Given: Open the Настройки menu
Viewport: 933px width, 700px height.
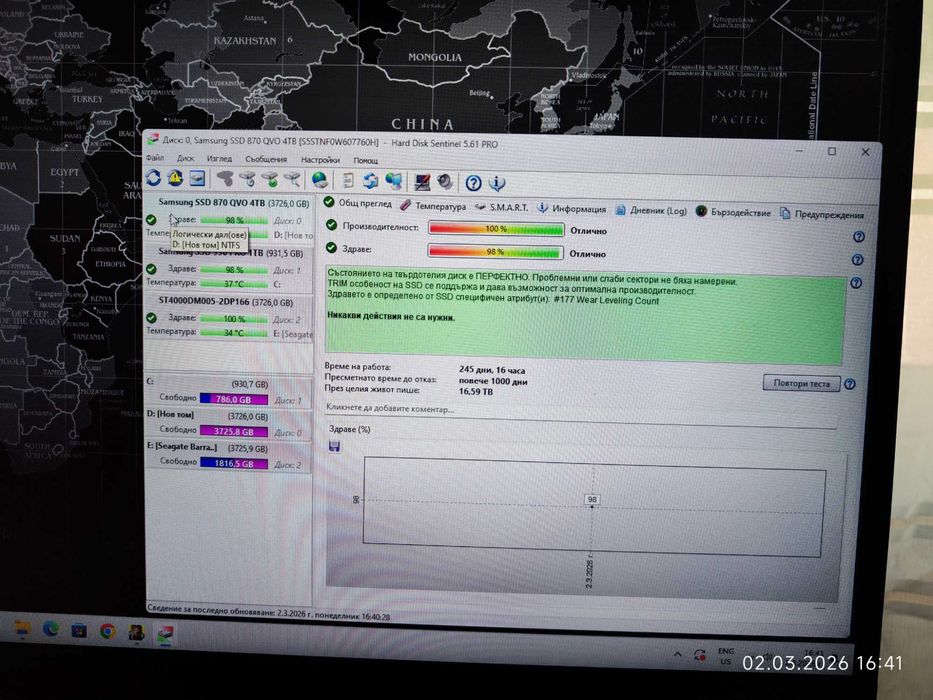Looking at the screenshot, I should click(x=320, y=160).
